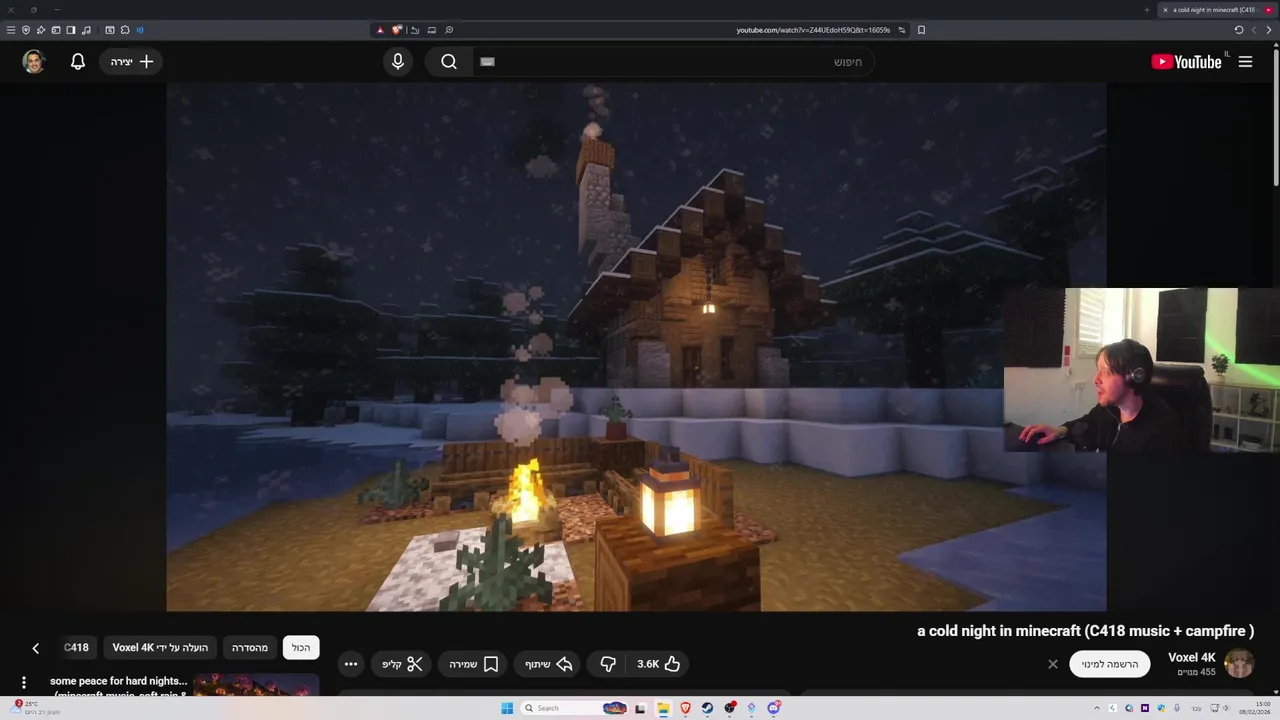Image resolution: width=1280 pixels, height=720 pixels.
Task: Open the more actions three-dot menu
Action: click(350, 664)
